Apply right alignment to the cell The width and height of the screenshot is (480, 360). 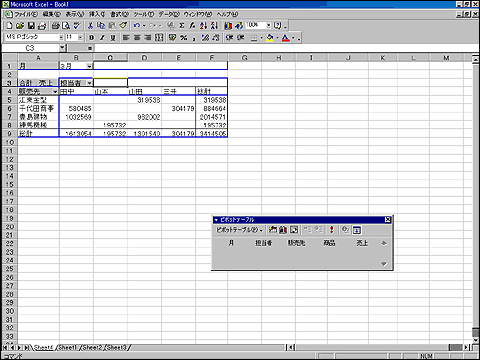[x=148, y=38]
